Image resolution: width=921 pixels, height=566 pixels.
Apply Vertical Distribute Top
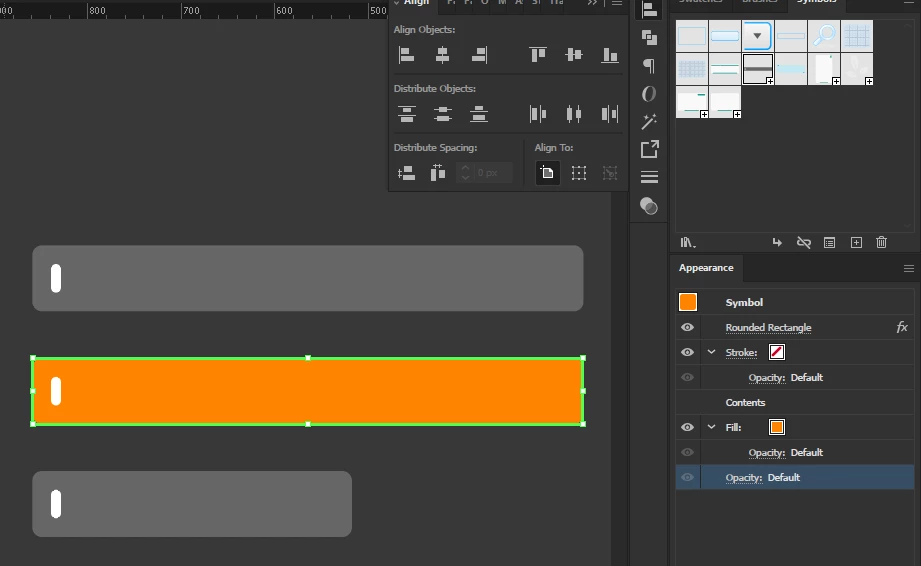(406, 114)
